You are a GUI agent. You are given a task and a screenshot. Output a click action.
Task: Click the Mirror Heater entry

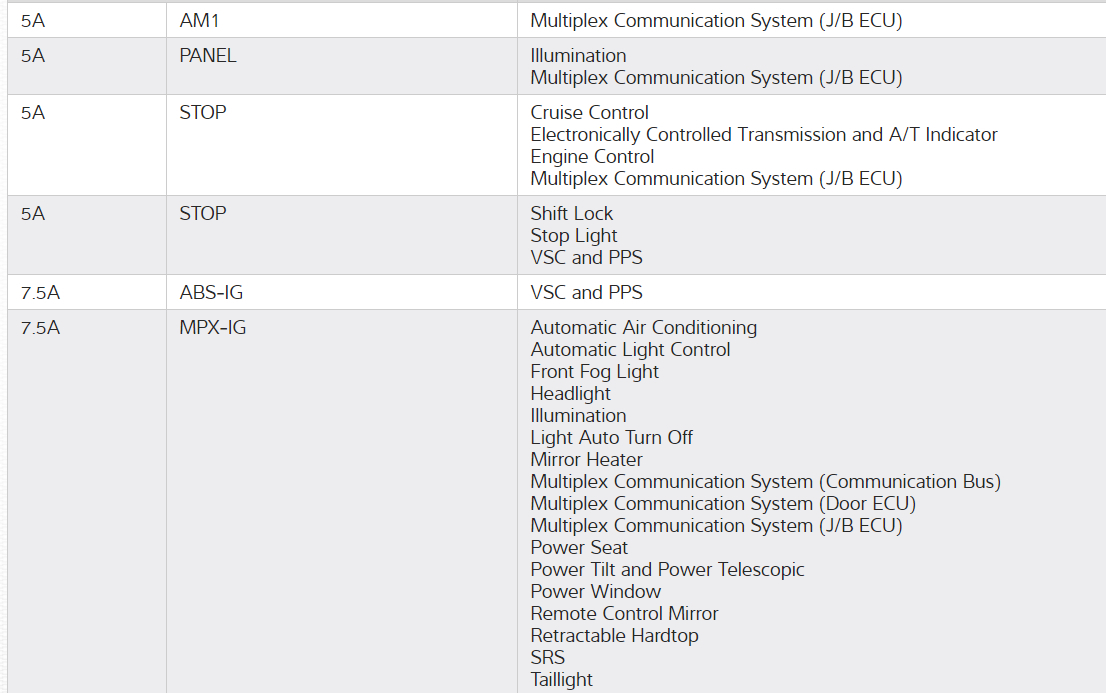coord(586,459)
